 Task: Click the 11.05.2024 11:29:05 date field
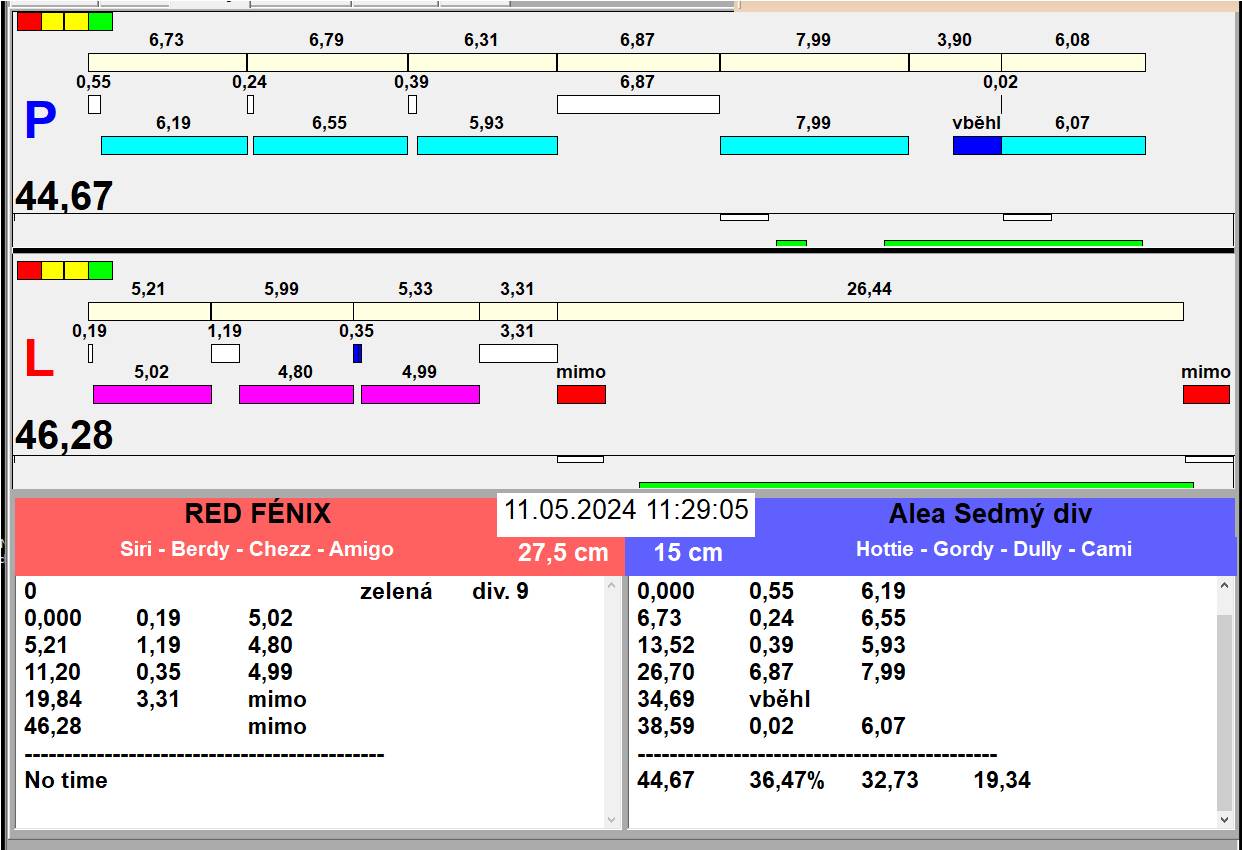click(626, 510)
